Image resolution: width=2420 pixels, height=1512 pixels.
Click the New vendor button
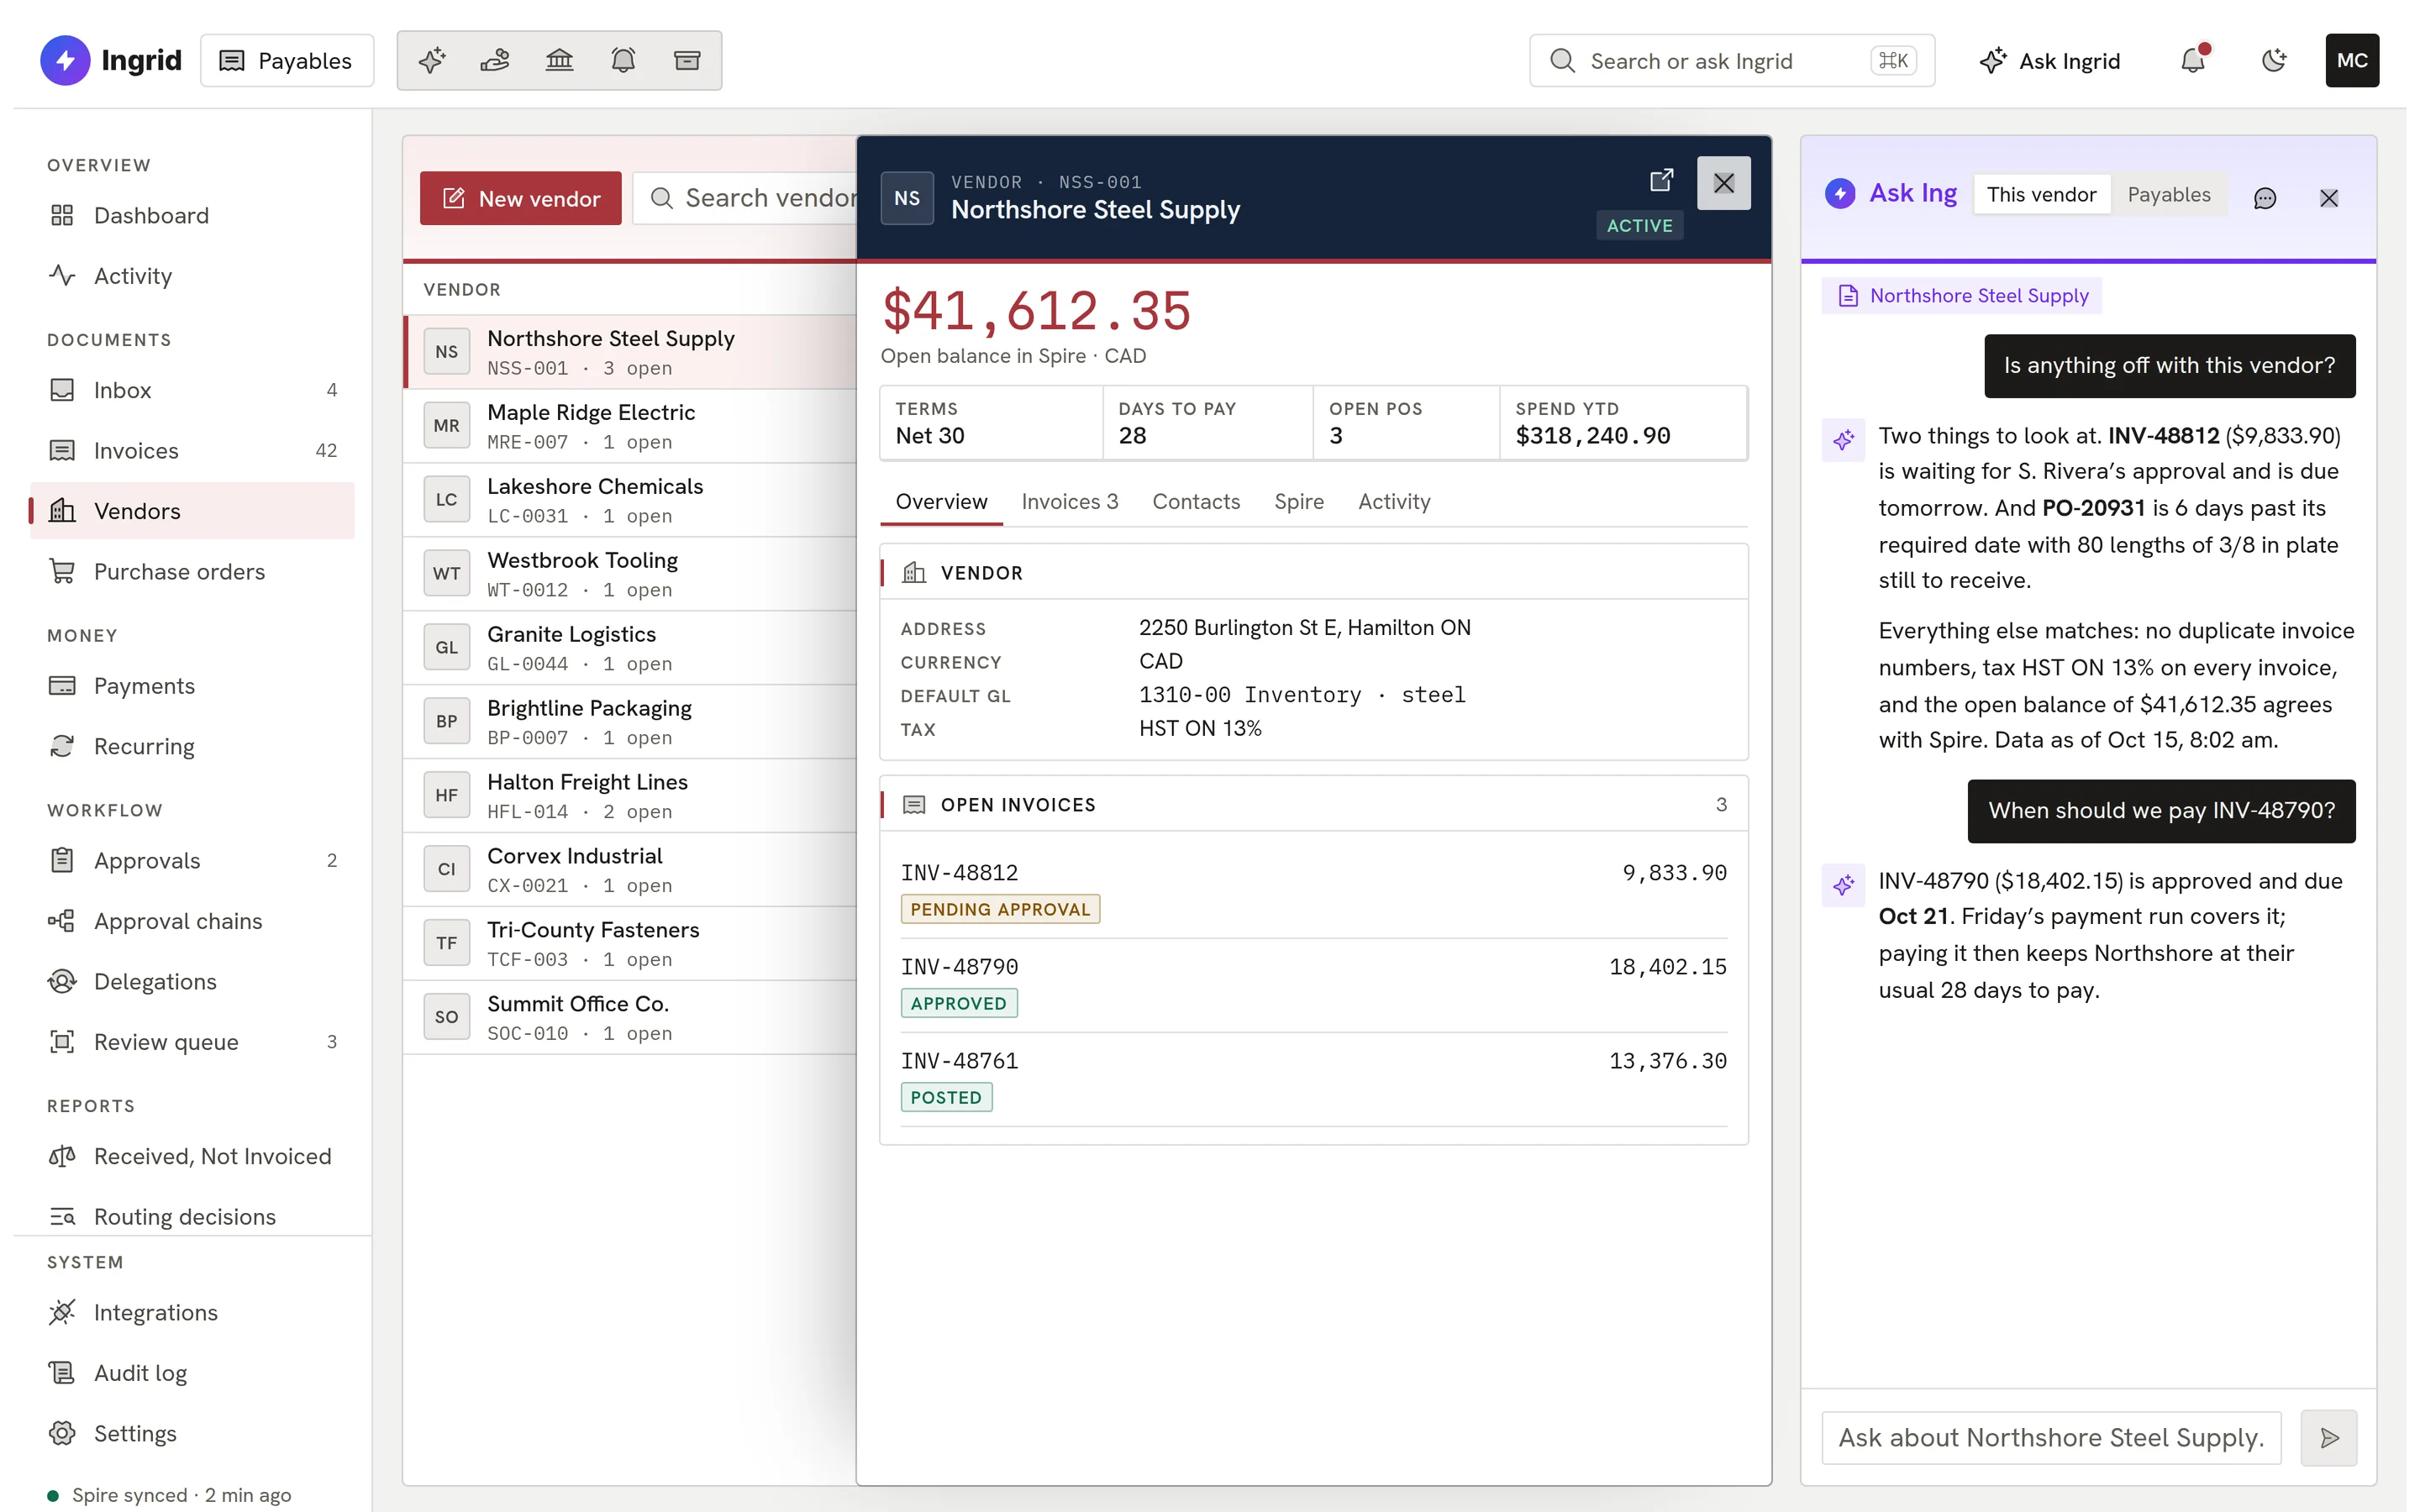click(x=520, y=198)
